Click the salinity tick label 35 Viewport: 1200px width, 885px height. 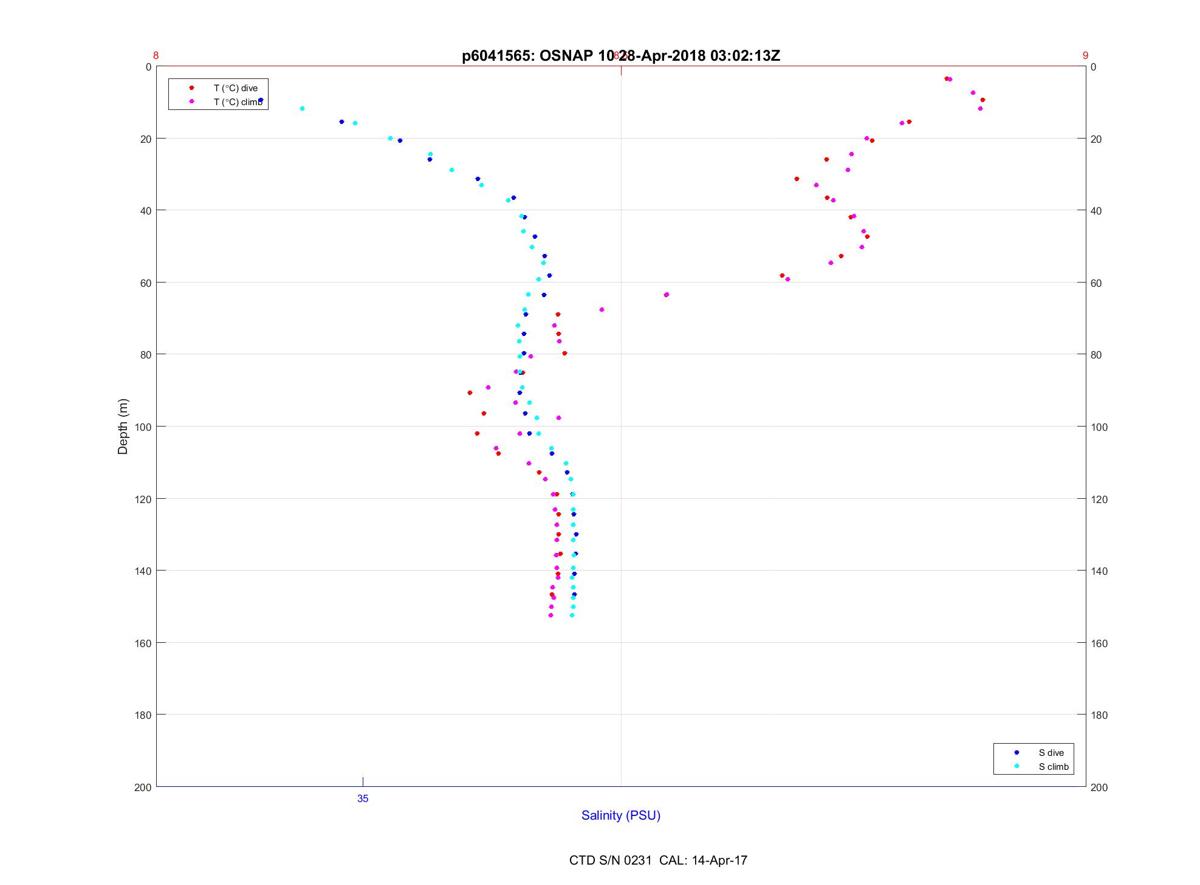363,799
